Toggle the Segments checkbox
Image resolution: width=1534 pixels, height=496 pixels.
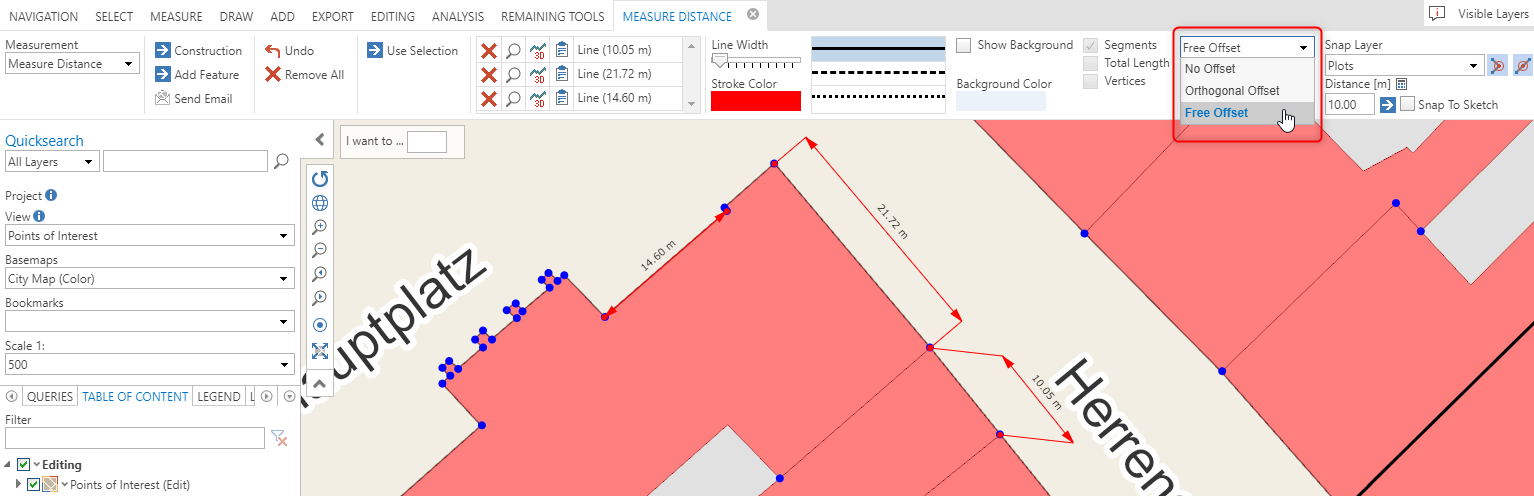click(1091, 45)
